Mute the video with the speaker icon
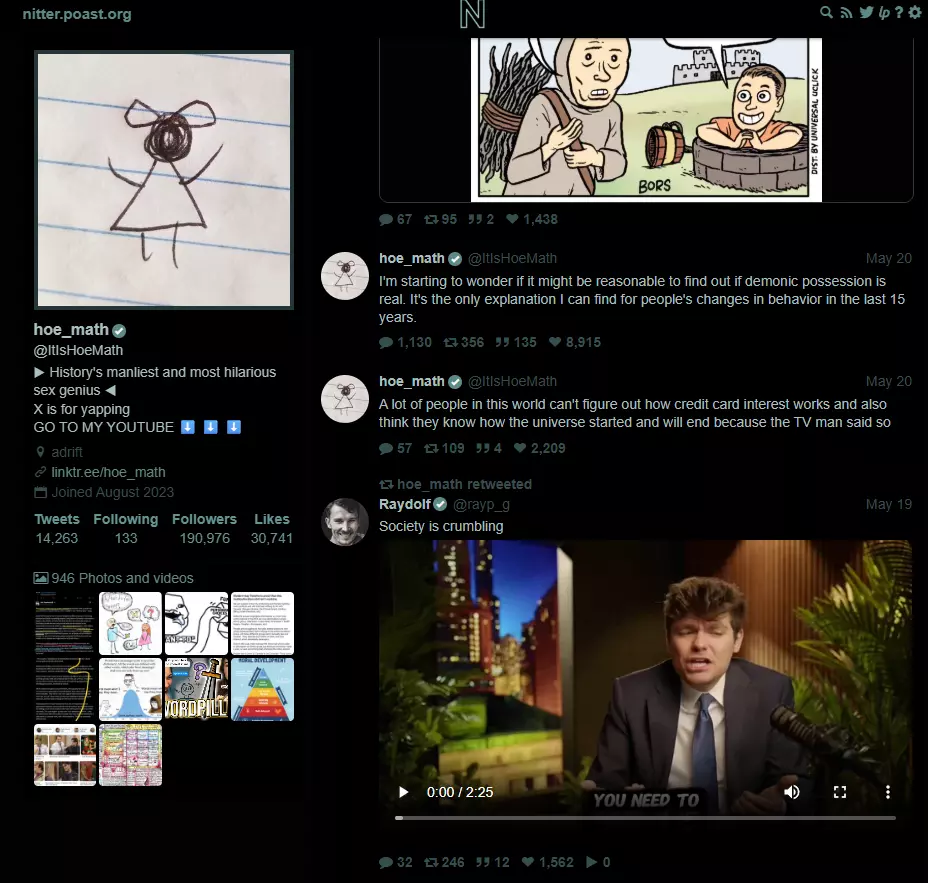 pos(792,792)
